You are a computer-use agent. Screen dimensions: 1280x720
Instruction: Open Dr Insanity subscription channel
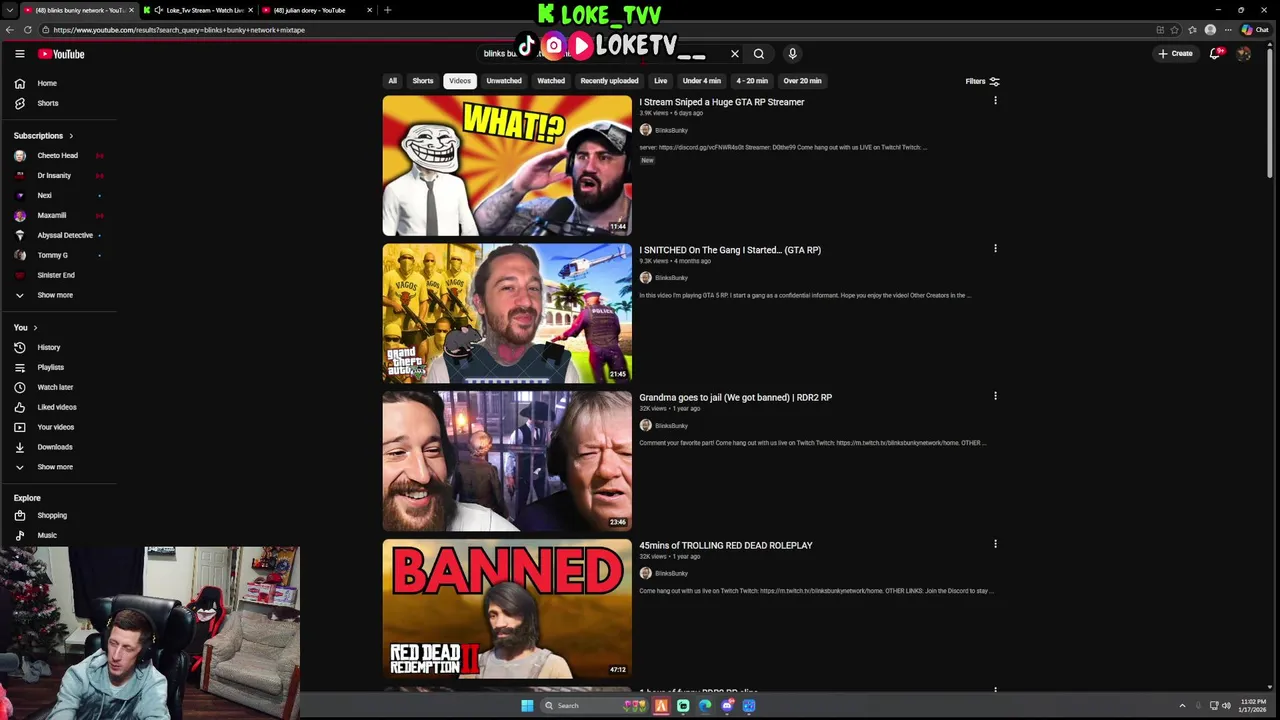pos(59,176)
